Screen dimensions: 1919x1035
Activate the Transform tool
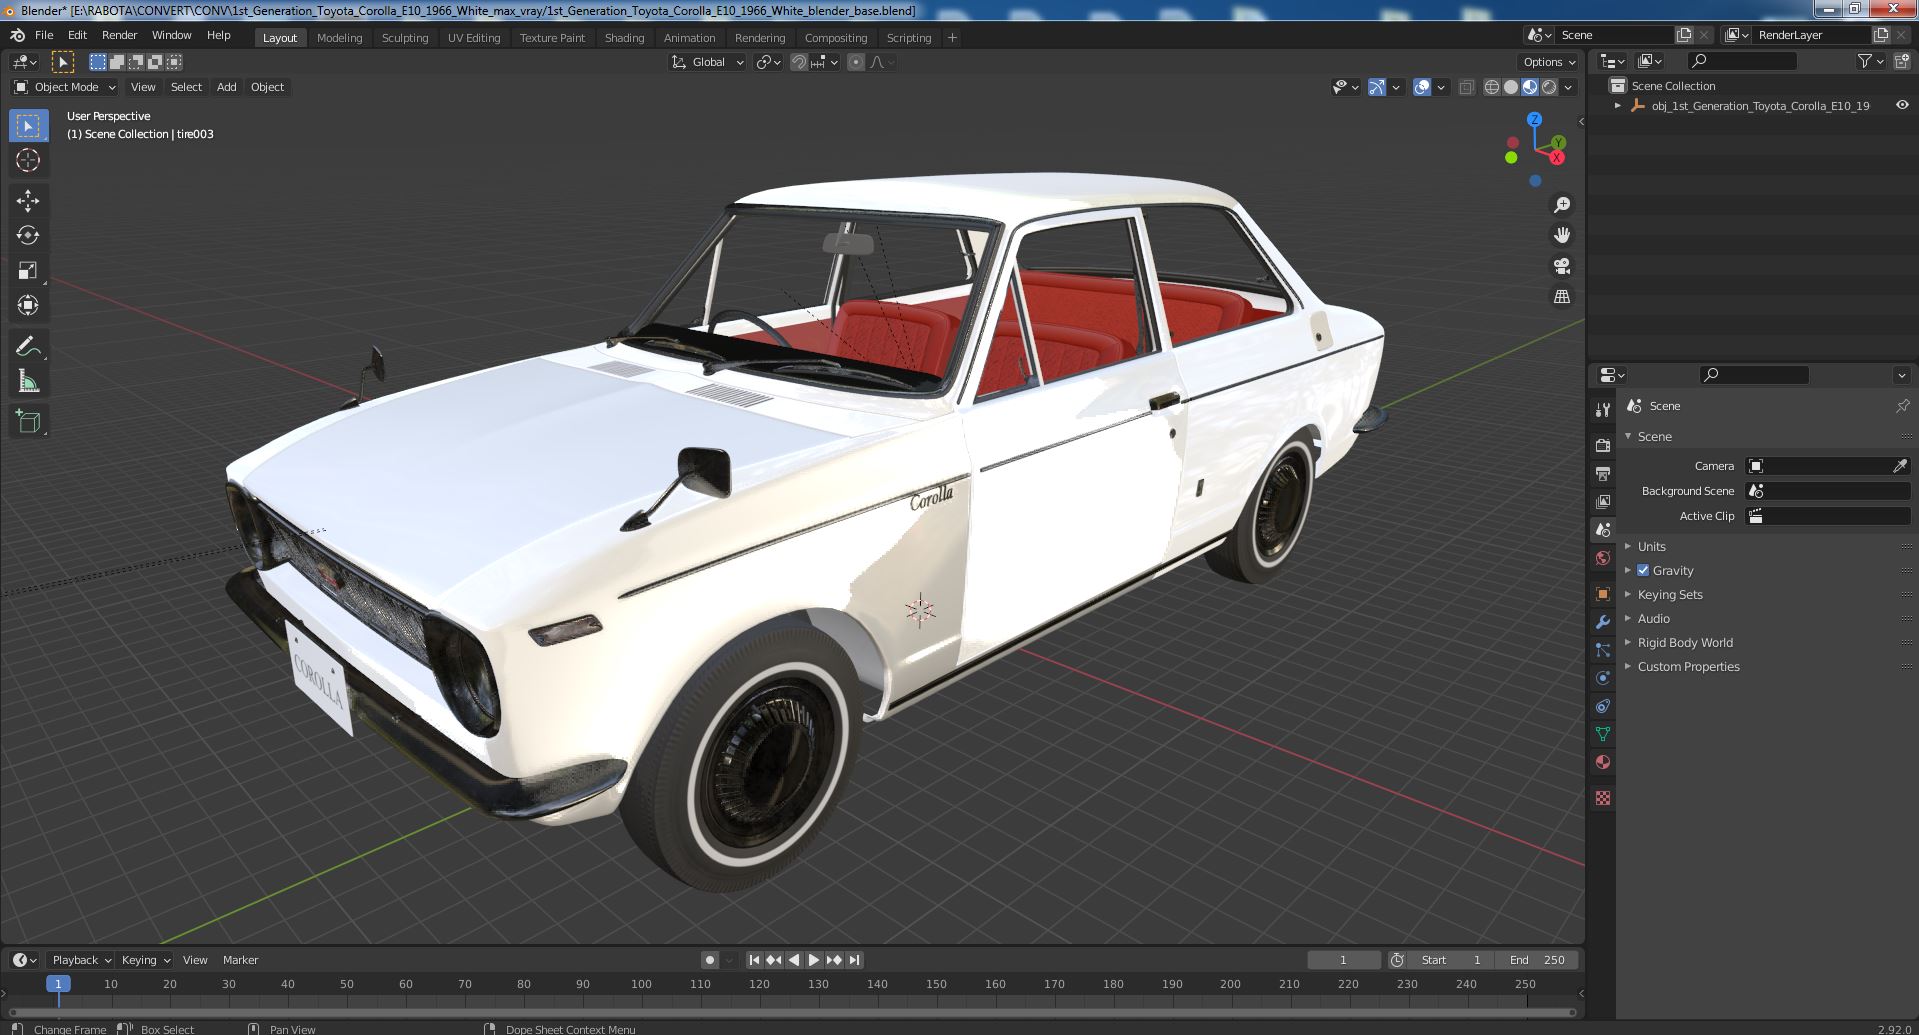coord(28,305)
